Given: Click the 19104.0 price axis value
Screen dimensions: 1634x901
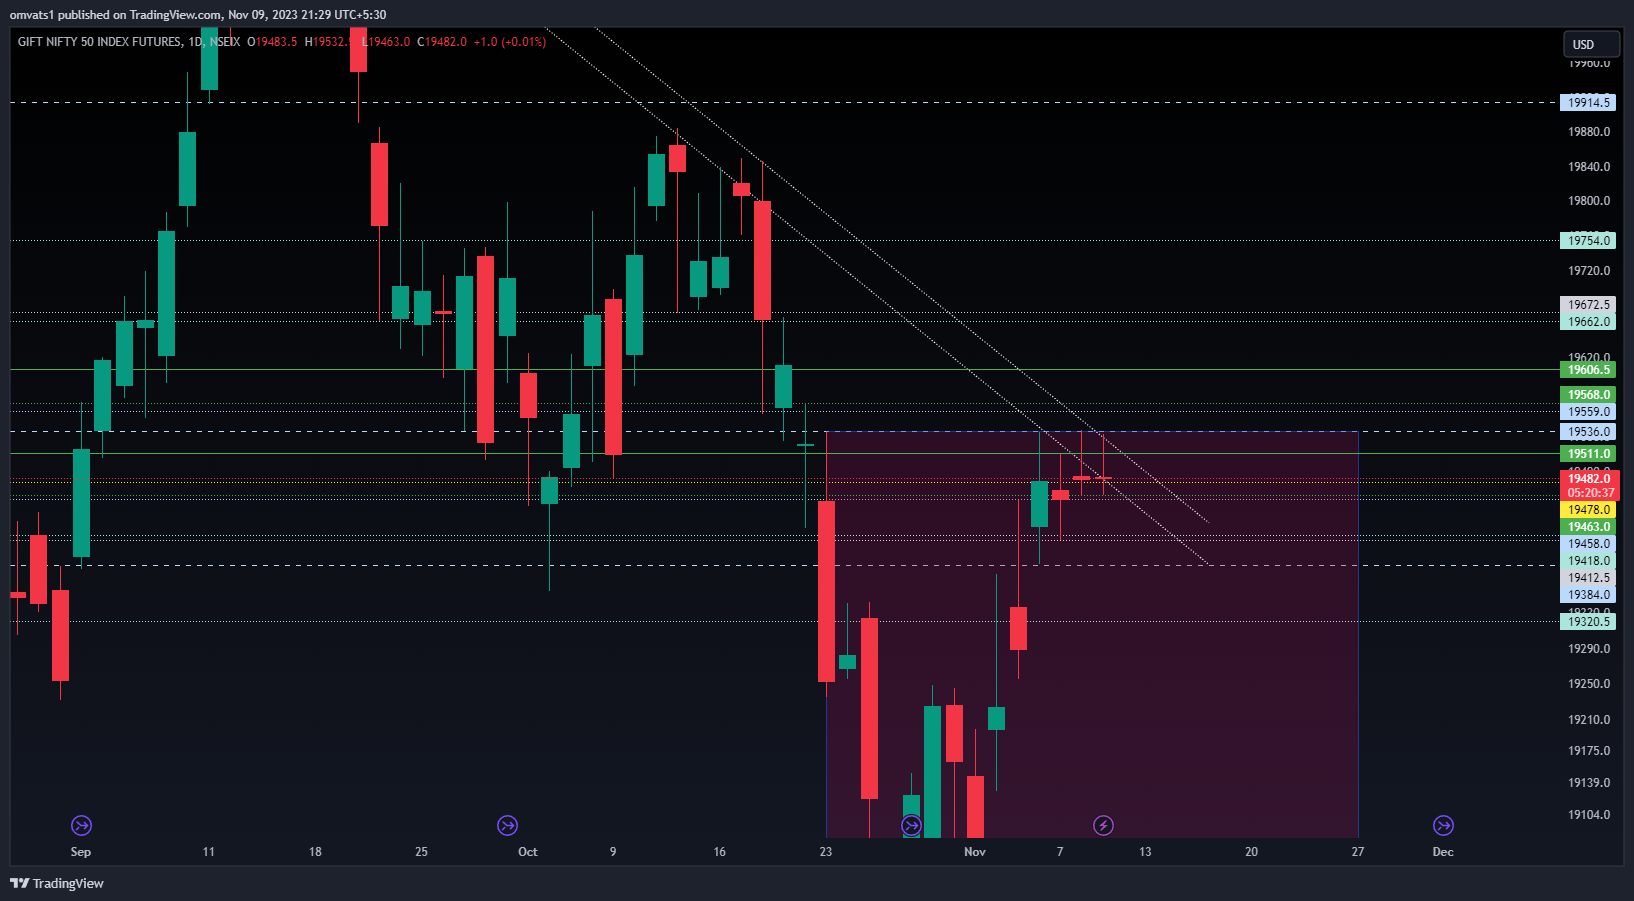Looking at the screenshot, I should pos(1589,815).
